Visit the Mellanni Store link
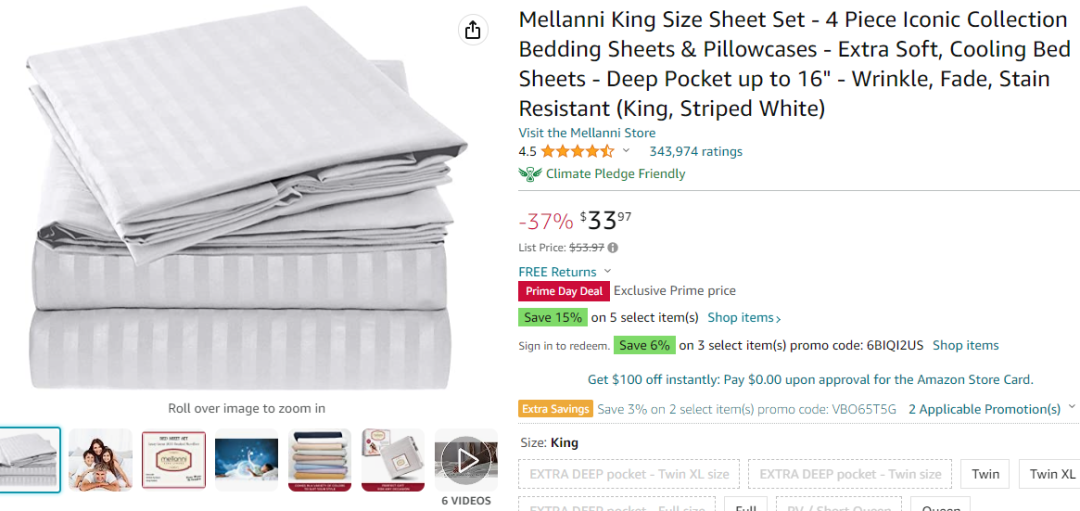 tap(587, 133)
